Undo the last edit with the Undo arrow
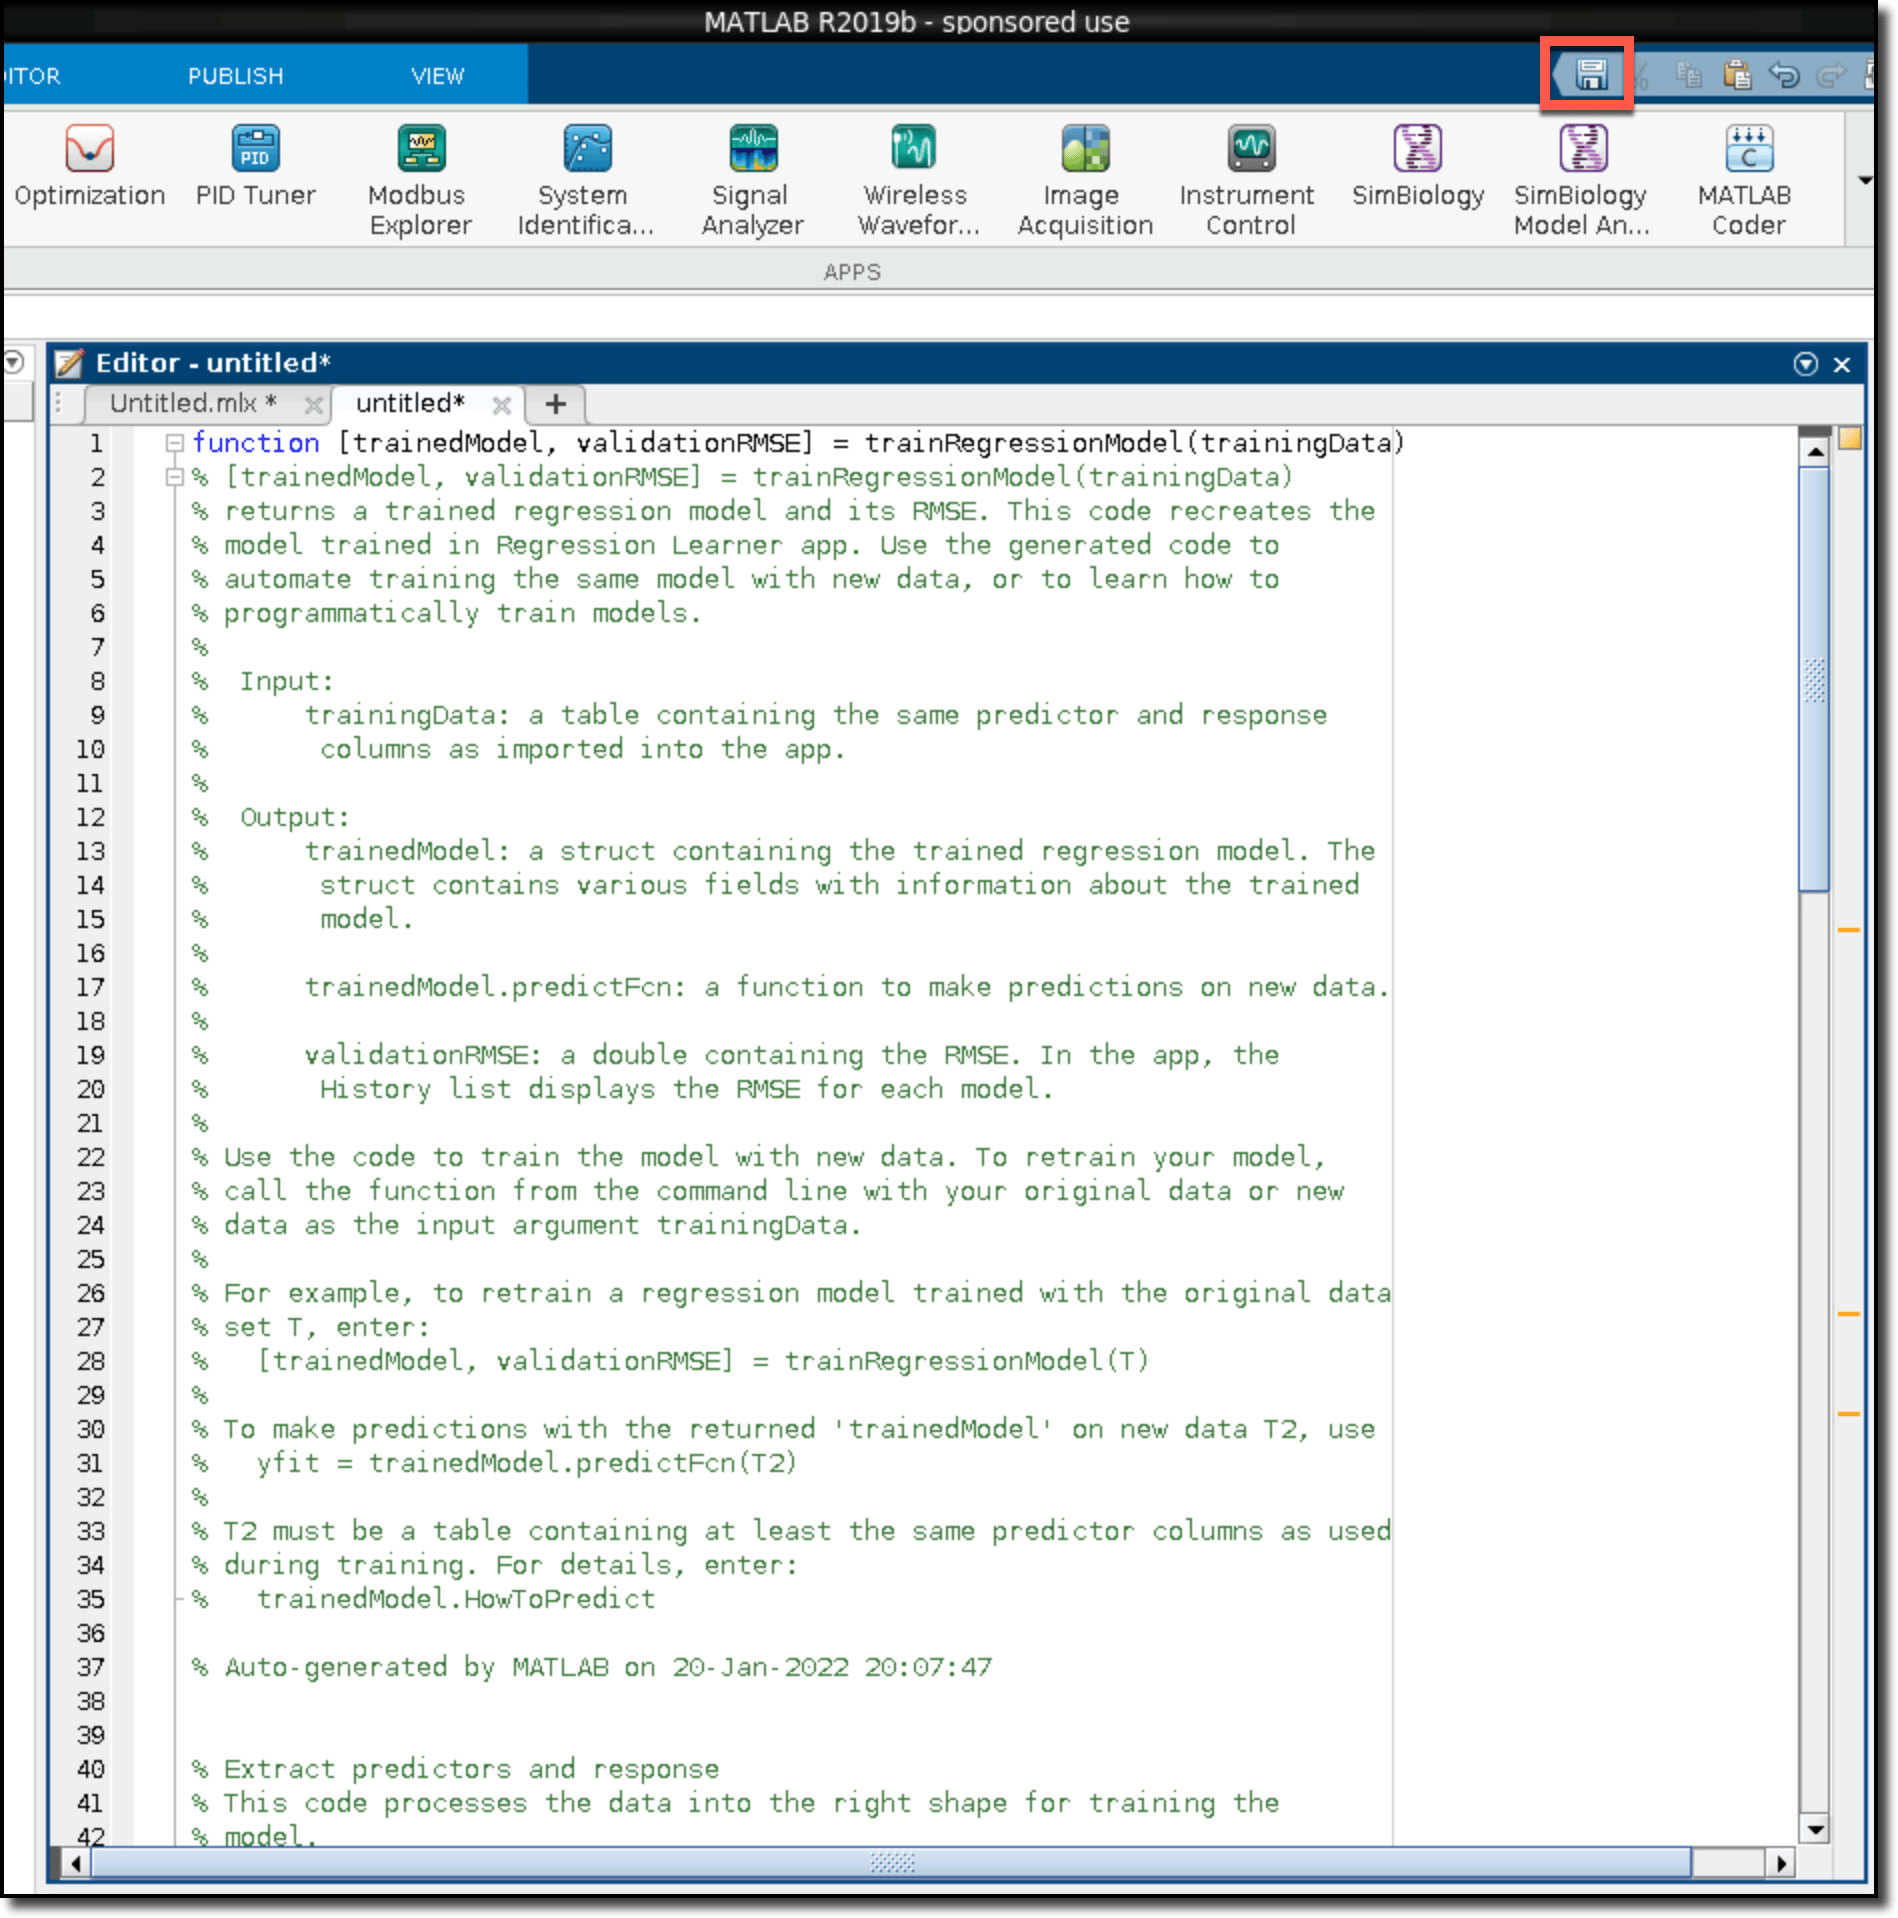The width and height of the screenshot is (1898, 1918). [x=1784, y=75]
